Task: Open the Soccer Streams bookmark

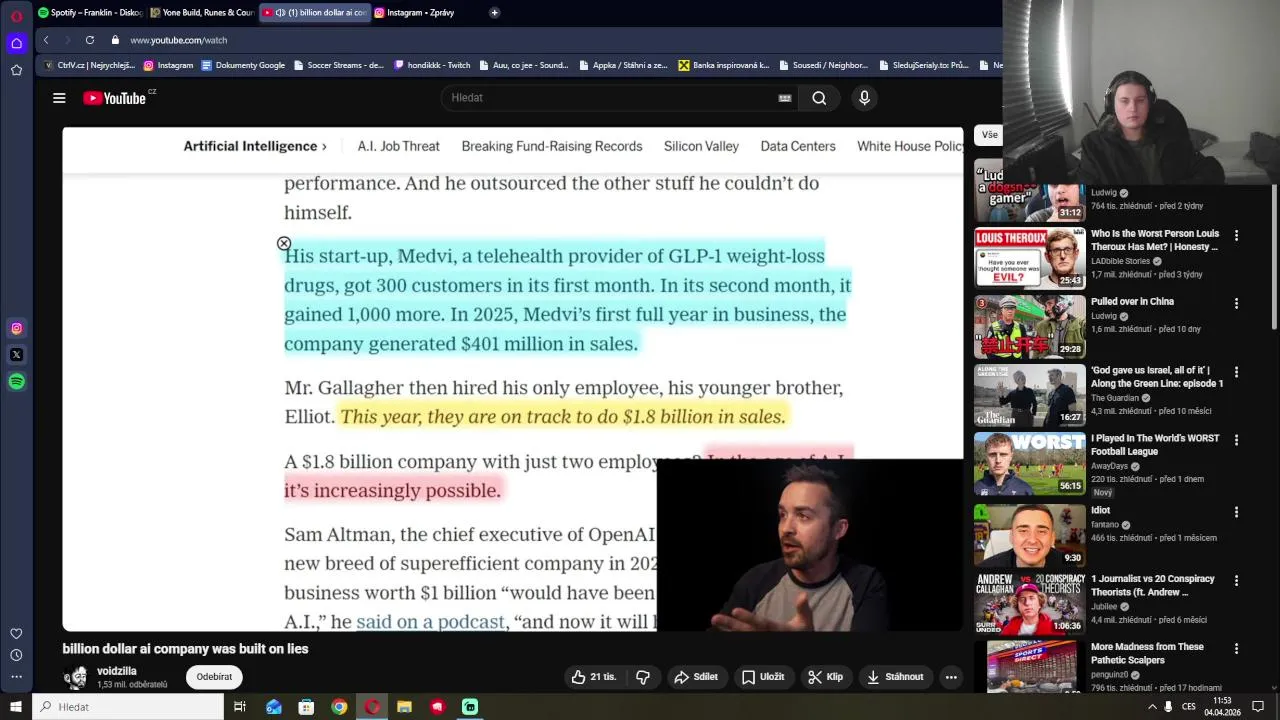Action: point(338,65)
